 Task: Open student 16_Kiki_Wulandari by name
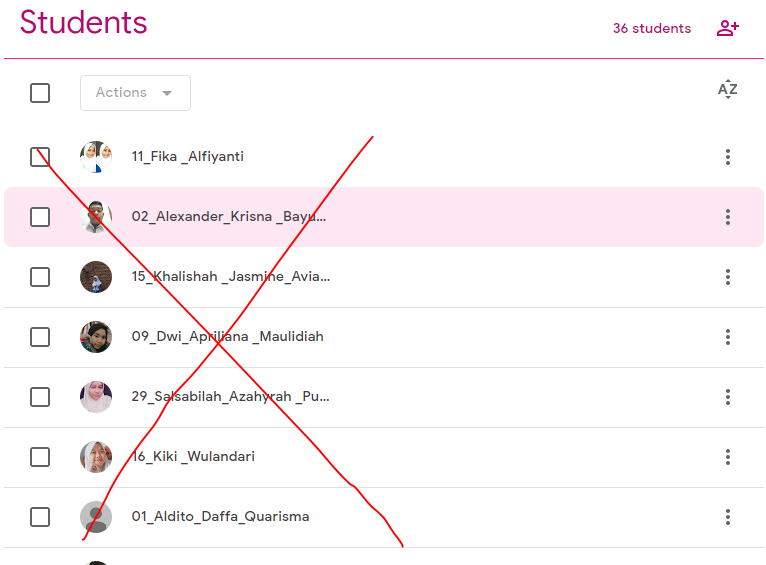pos(193,457)
